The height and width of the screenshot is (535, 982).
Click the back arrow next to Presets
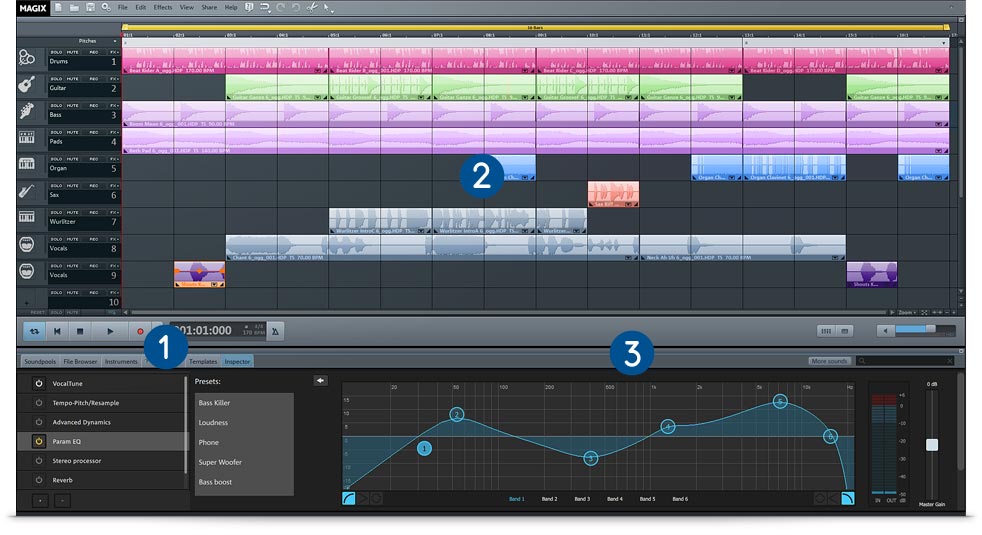tap(320, 380)
